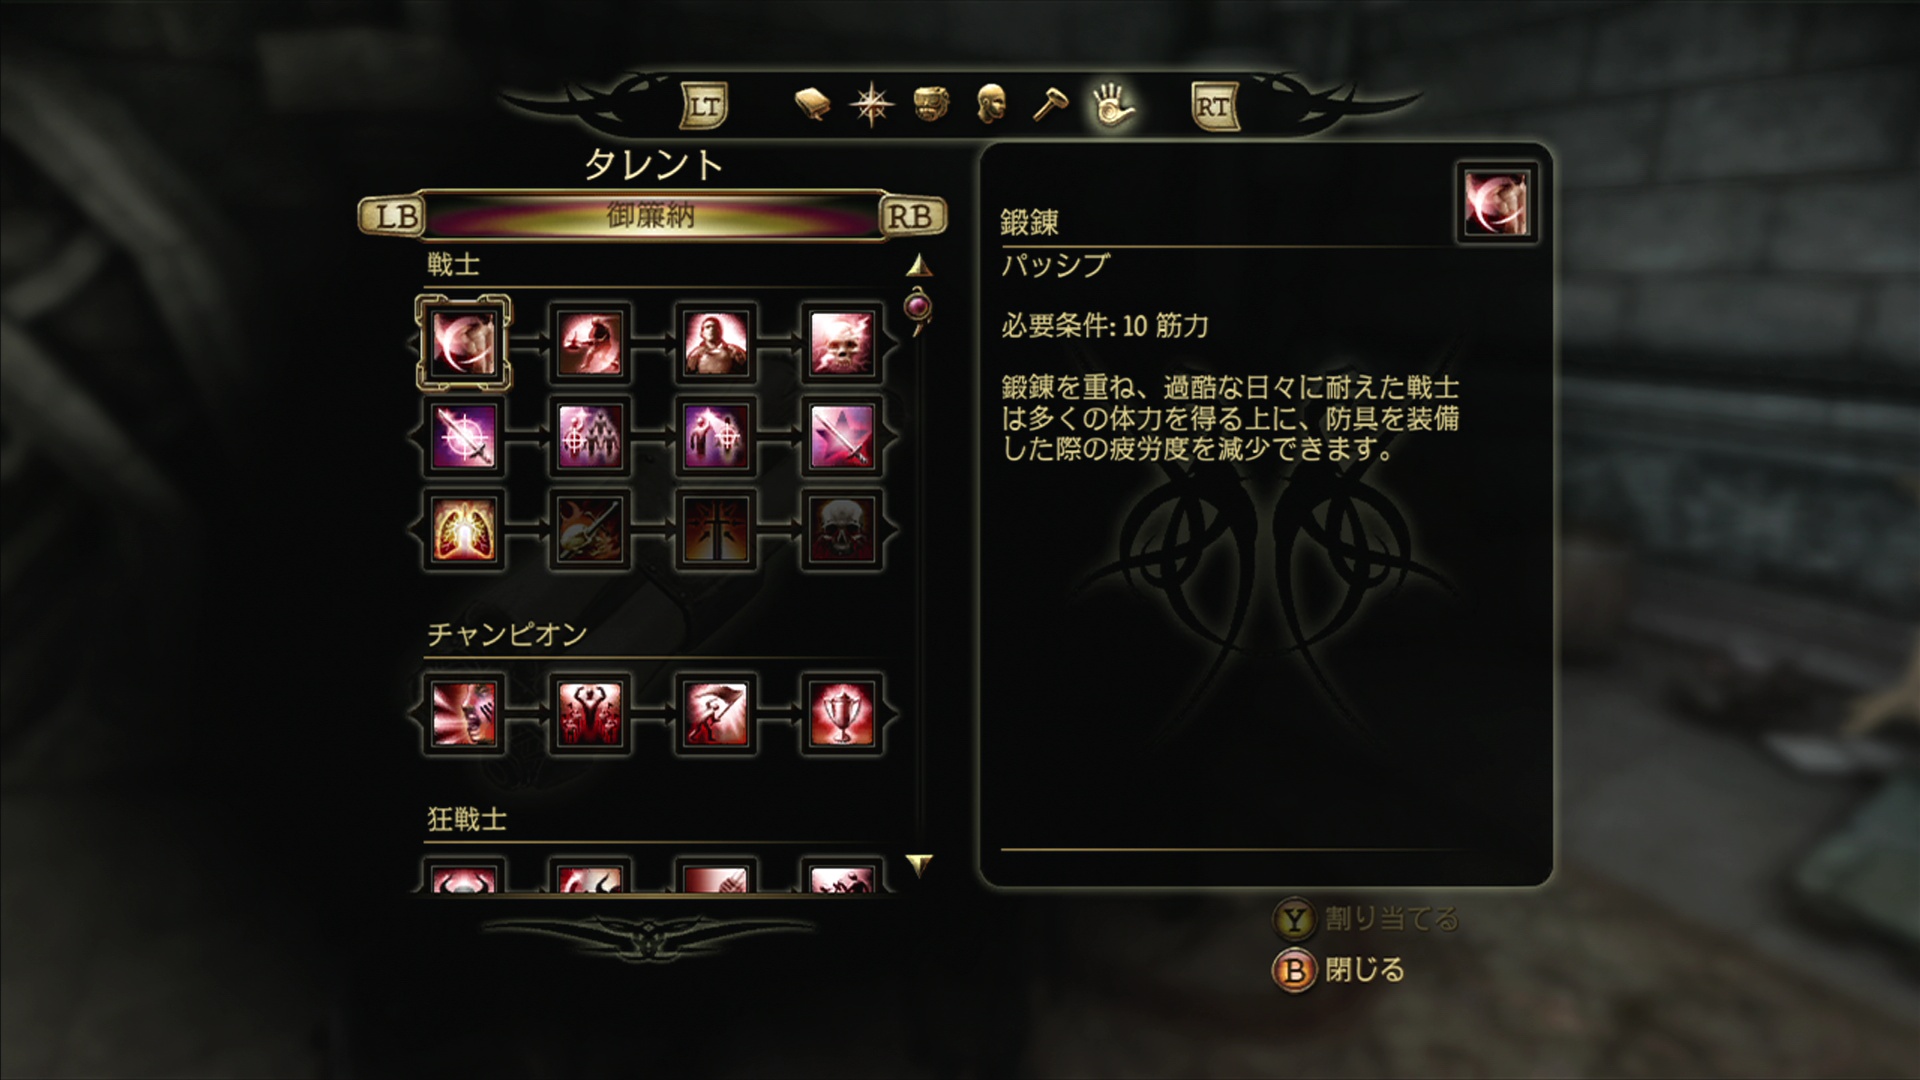The image size is (1920, 1080).
Task: Select the hammer crafting icon in top bar
Action: [1050, 104]
